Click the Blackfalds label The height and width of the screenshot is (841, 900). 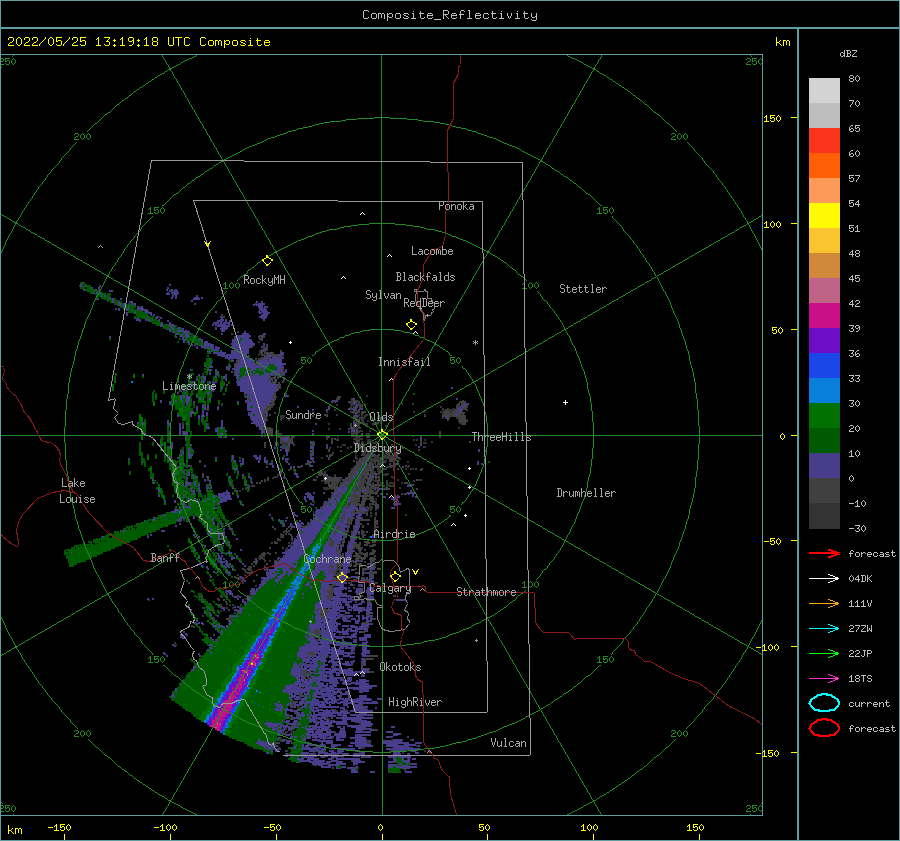tap(425, 277)
